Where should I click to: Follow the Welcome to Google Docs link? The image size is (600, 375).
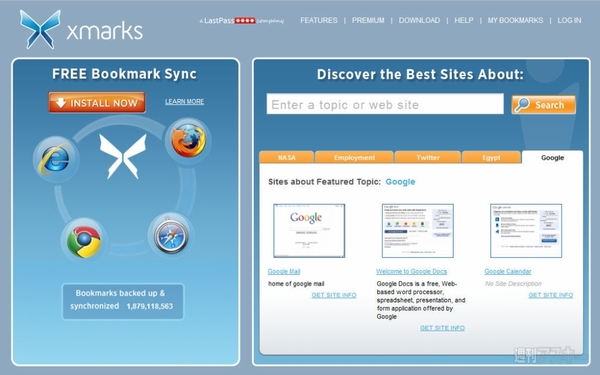tap(411, 271)
